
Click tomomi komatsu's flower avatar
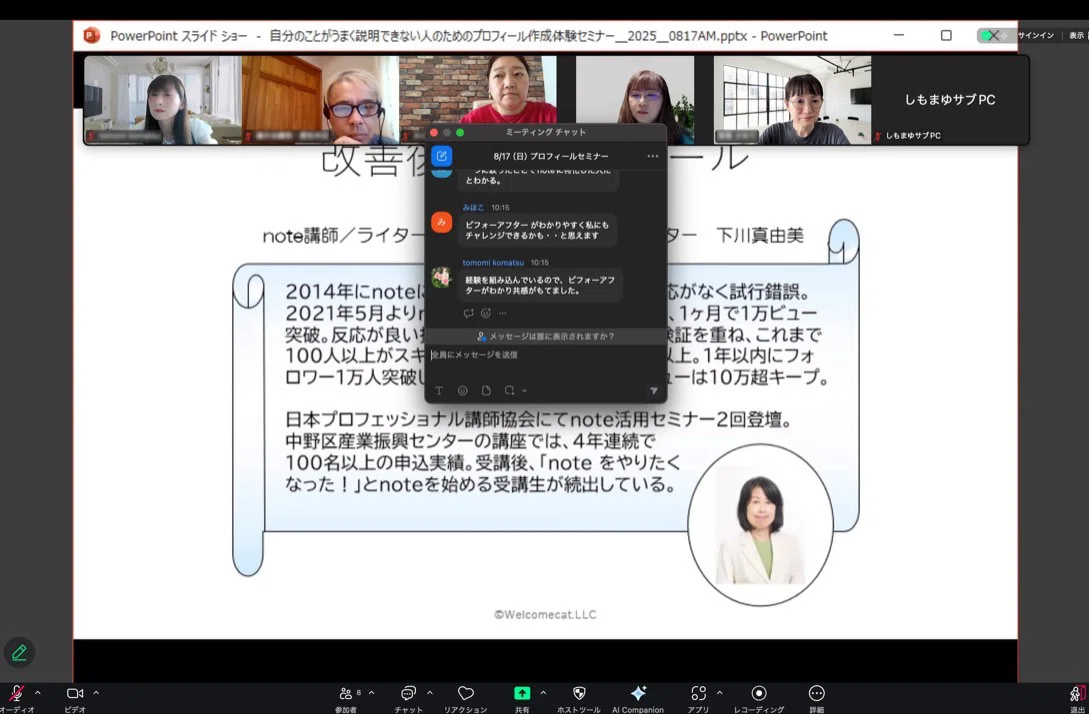tap(442, 276)
